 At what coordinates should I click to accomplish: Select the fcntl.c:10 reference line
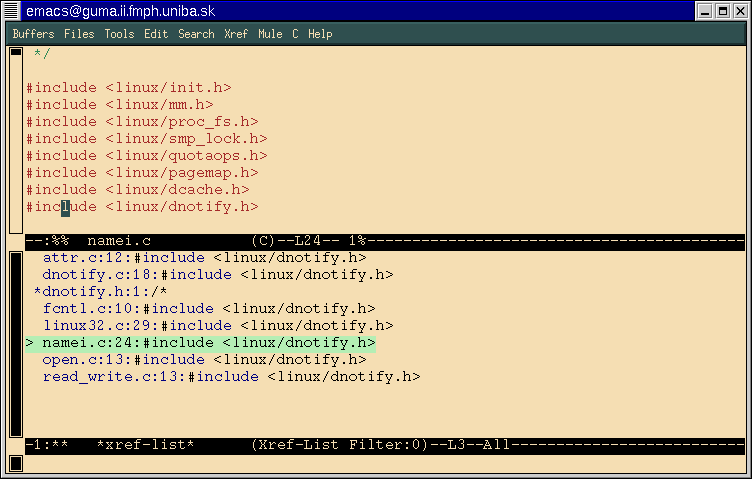(x=209, y=308)
